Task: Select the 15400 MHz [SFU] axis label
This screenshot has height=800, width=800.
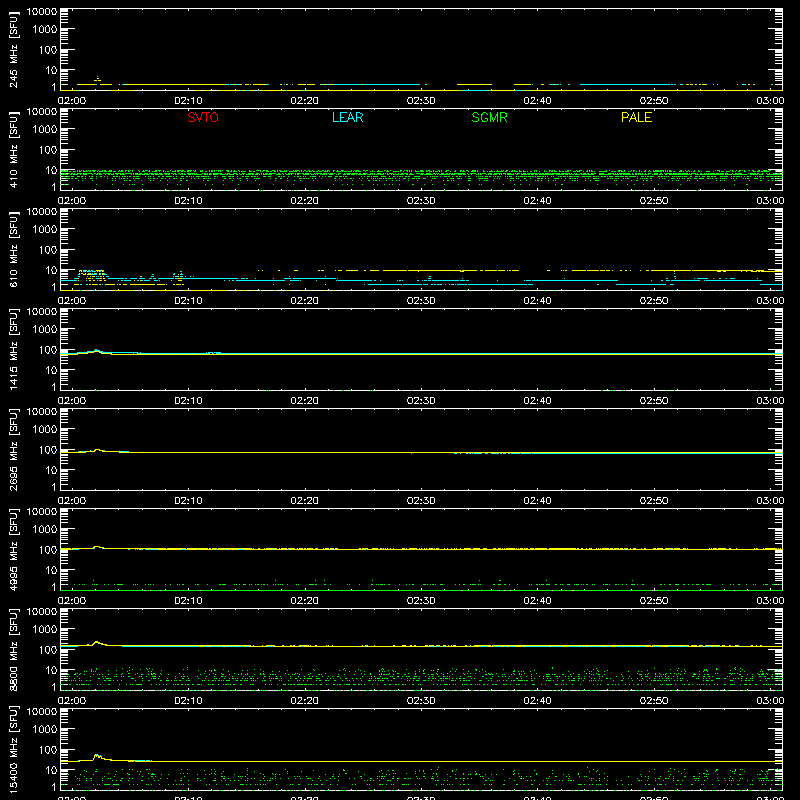Action: pyautogui.click(x=13, y=749)
